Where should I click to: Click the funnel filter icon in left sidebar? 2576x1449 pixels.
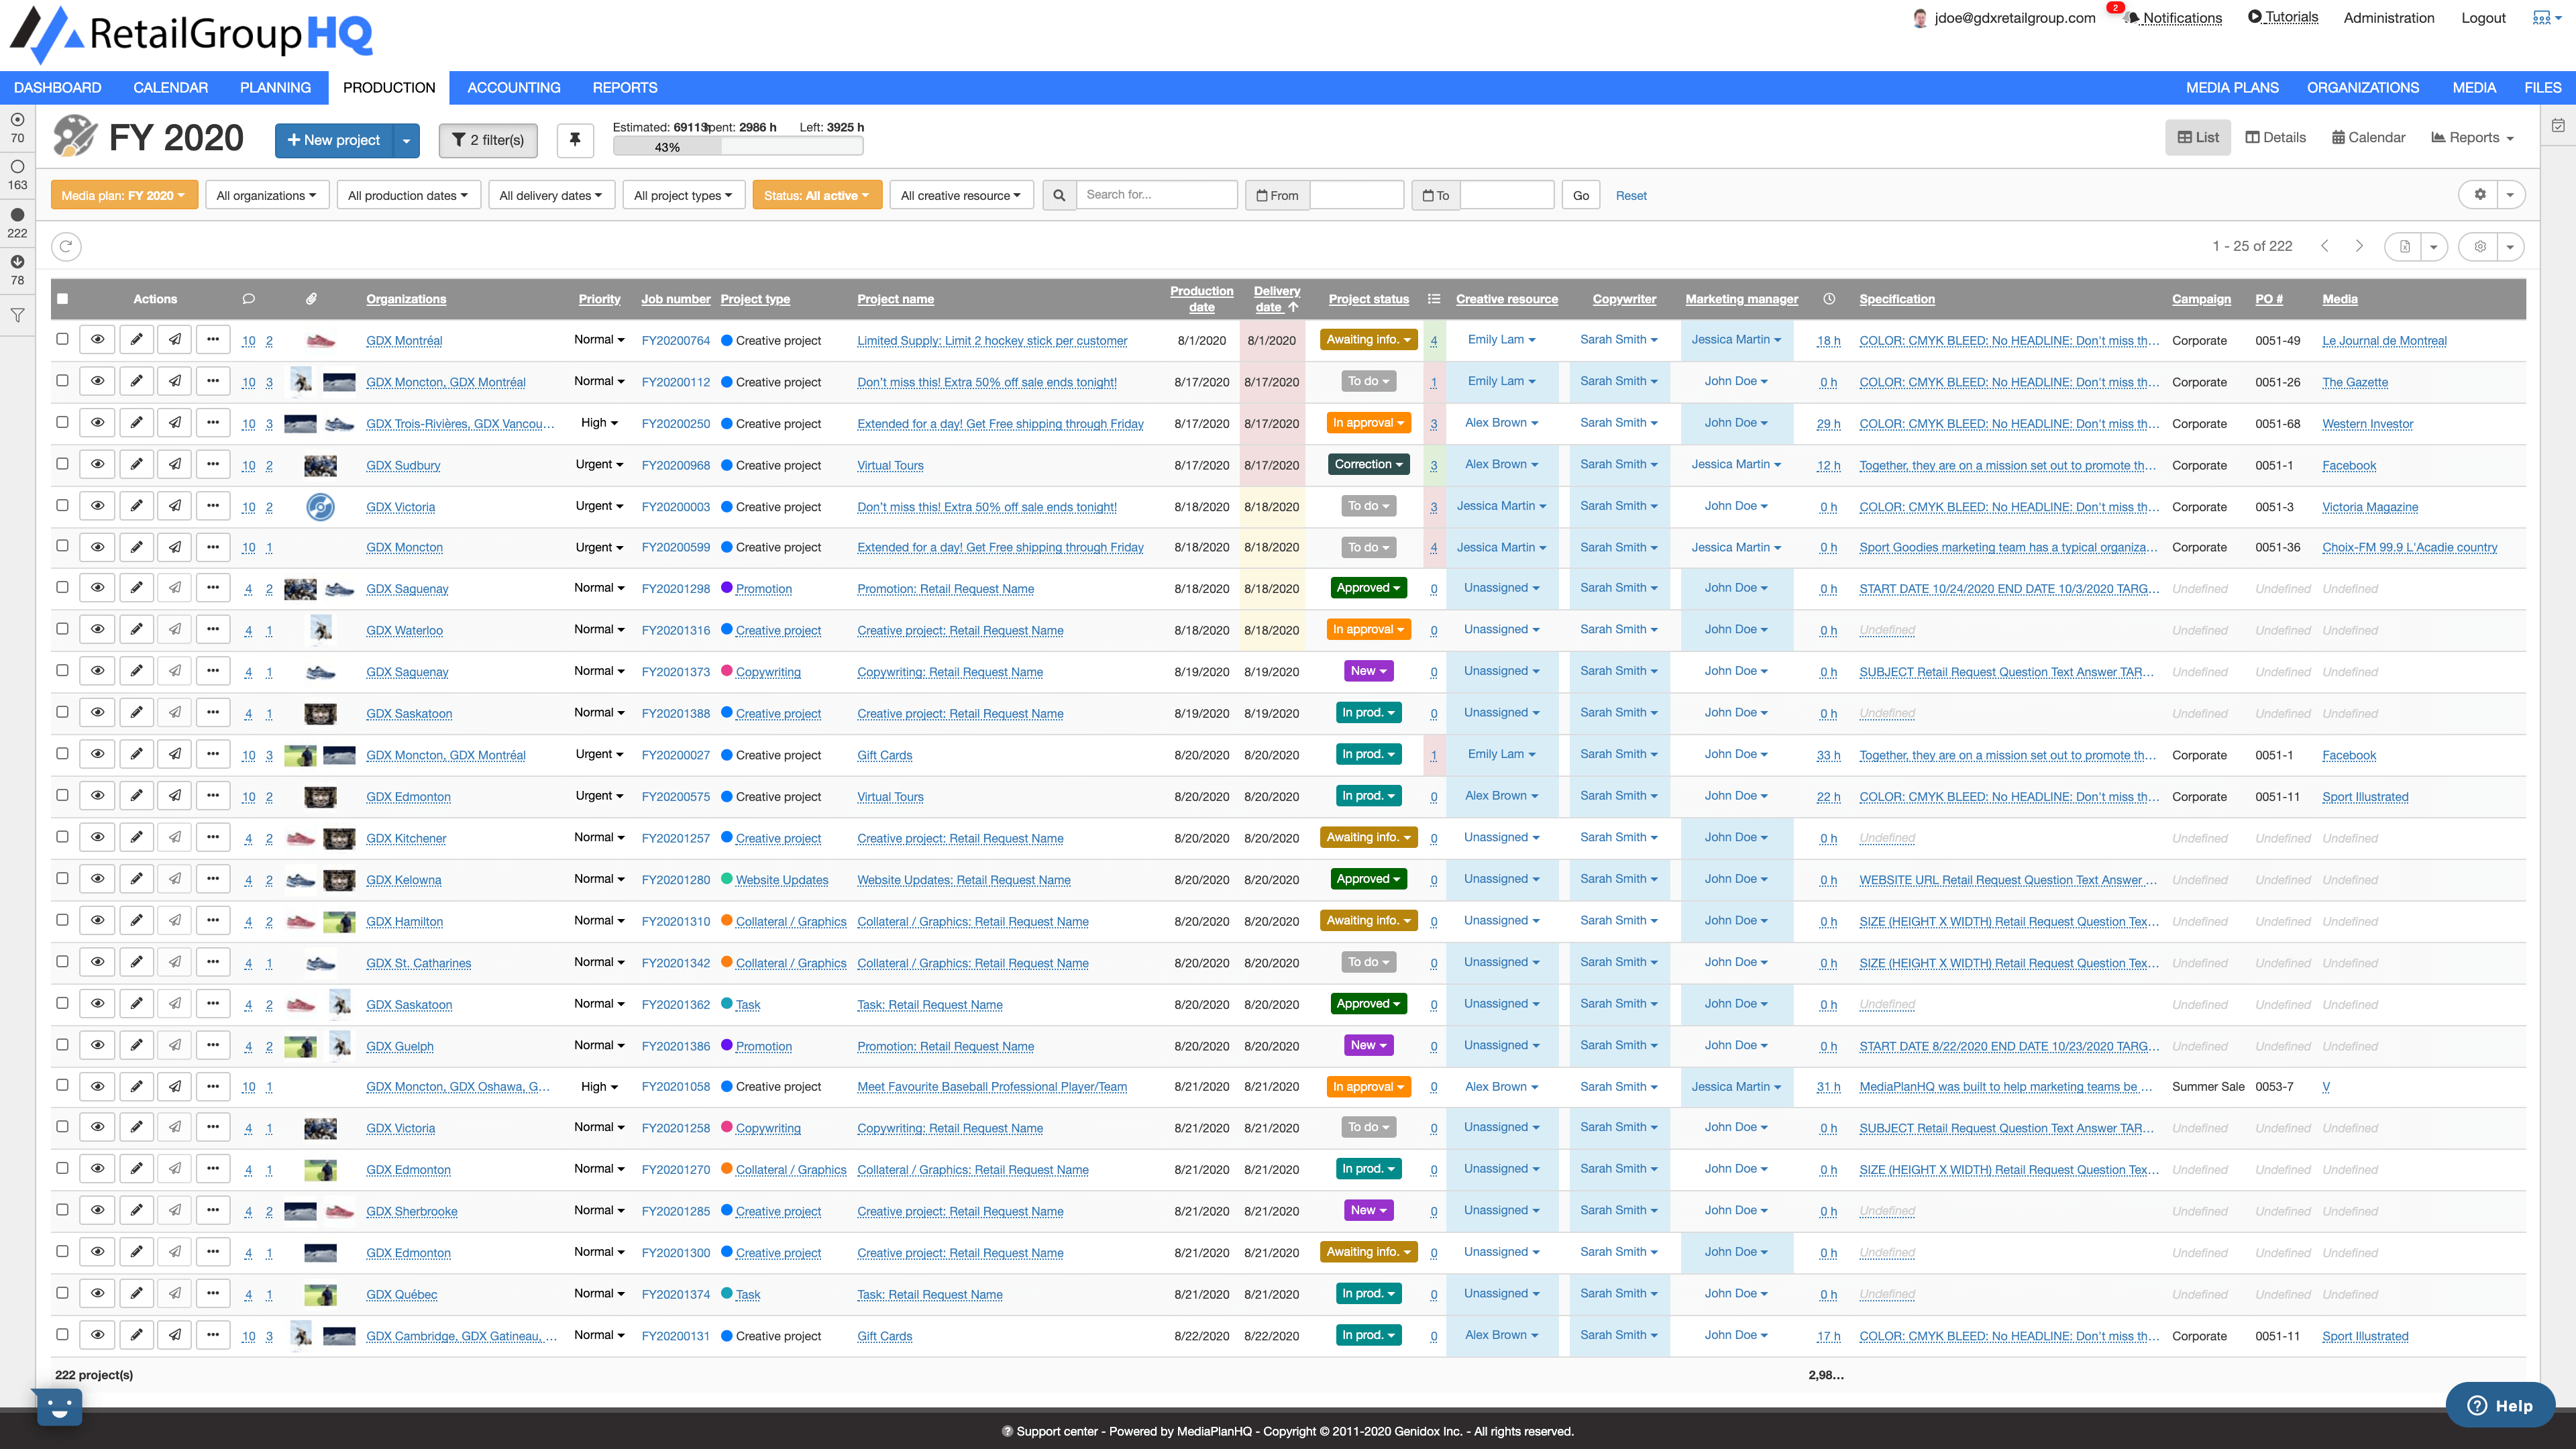click(17, 315)
